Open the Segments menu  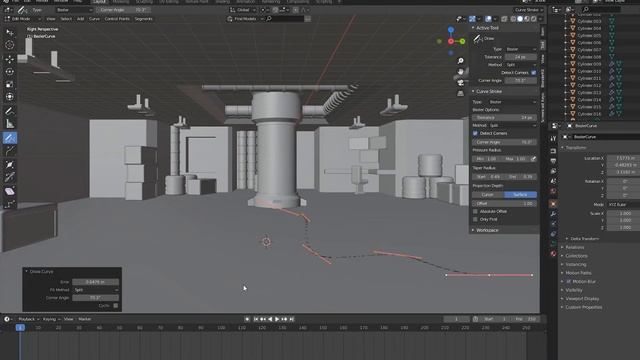coord(144,19)
